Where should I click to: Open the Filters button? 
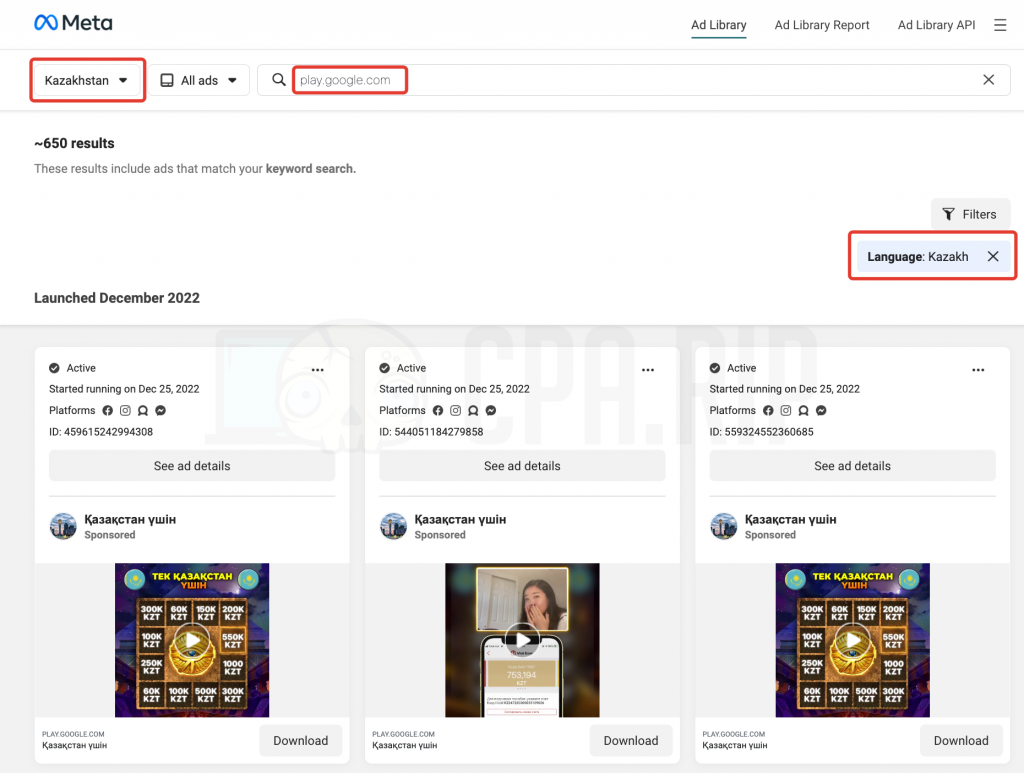[970, 214]
